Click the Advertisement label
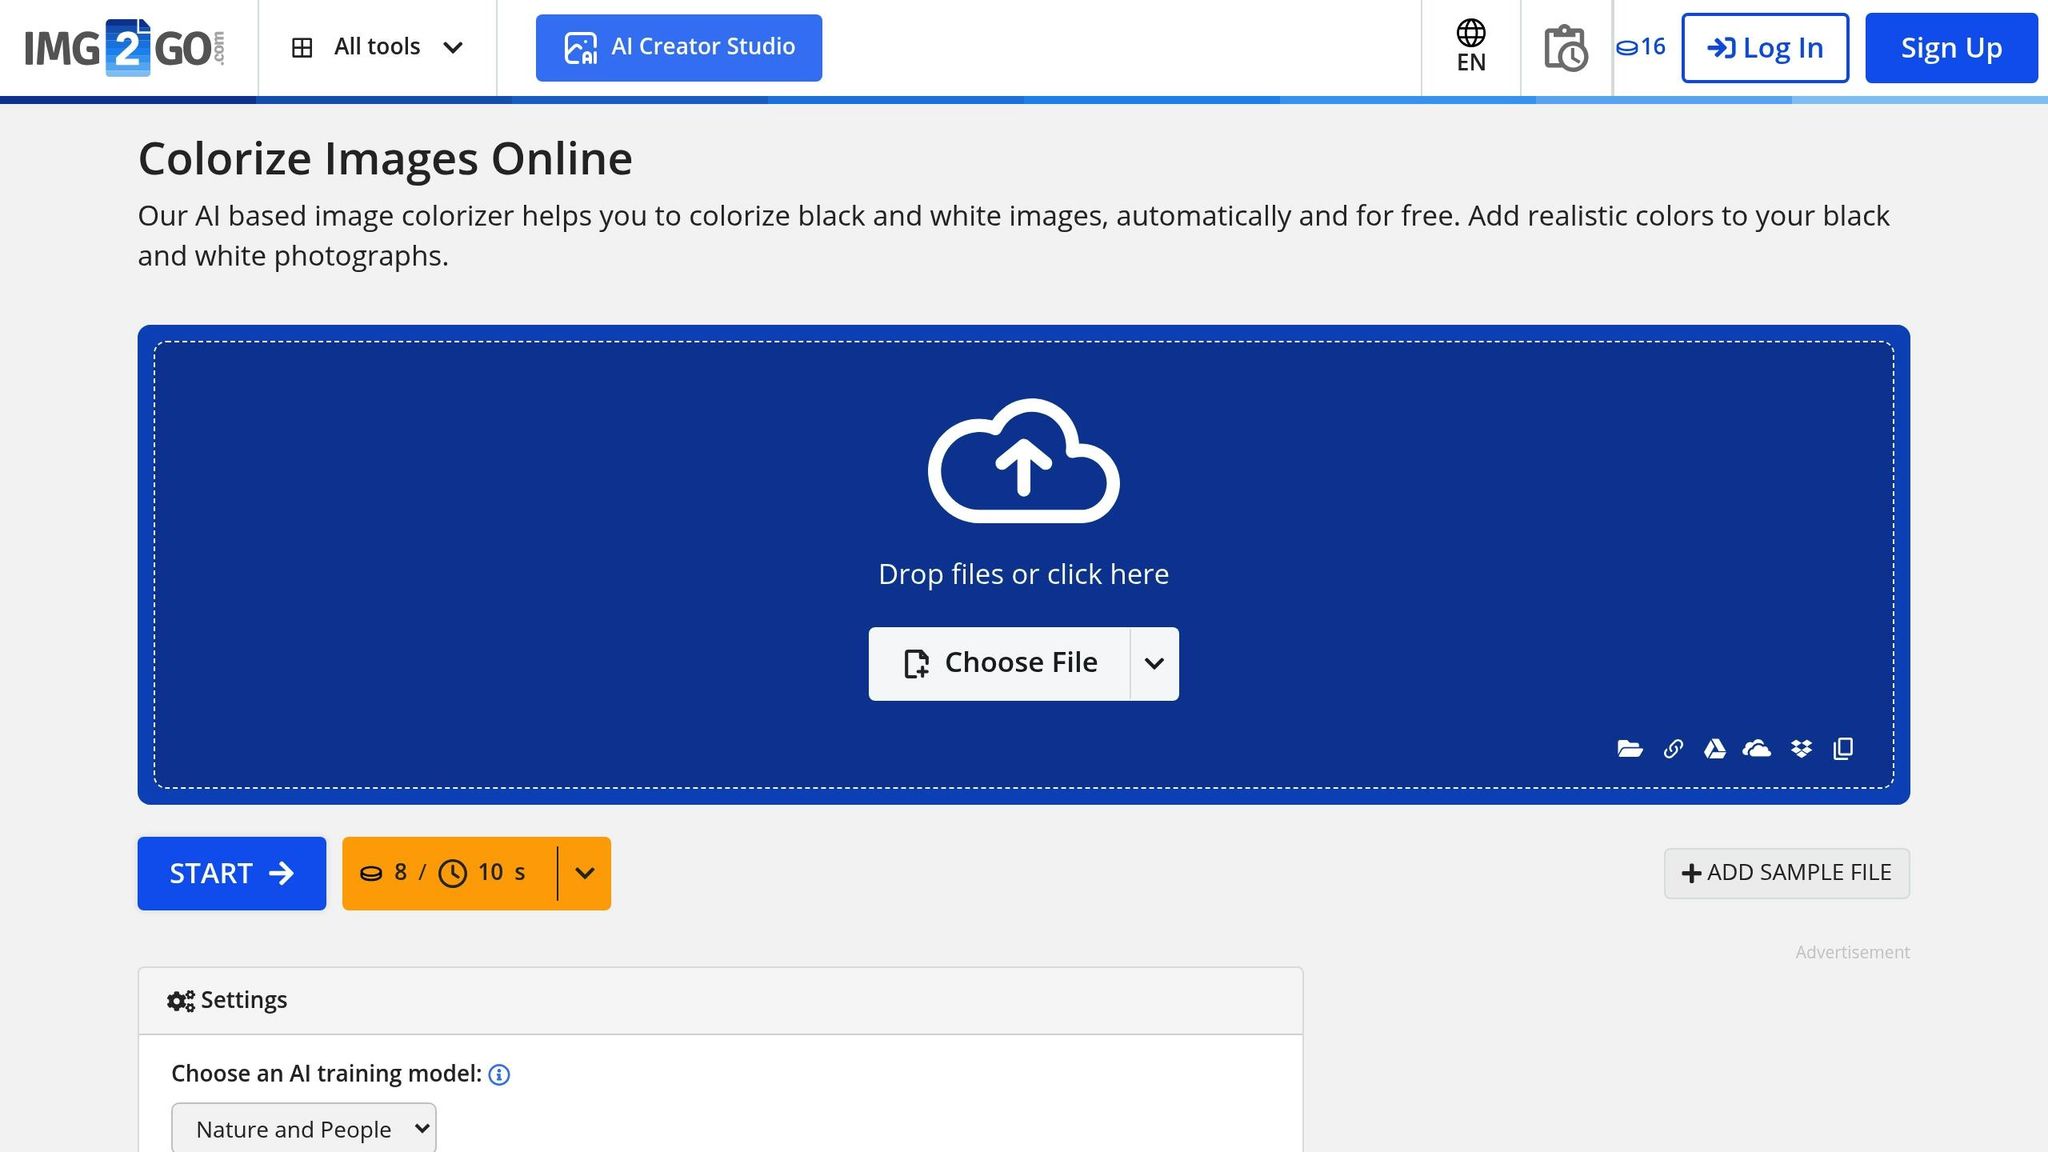Image resolution: width=2048 pixels, height=1152 pixels. 1852,953
